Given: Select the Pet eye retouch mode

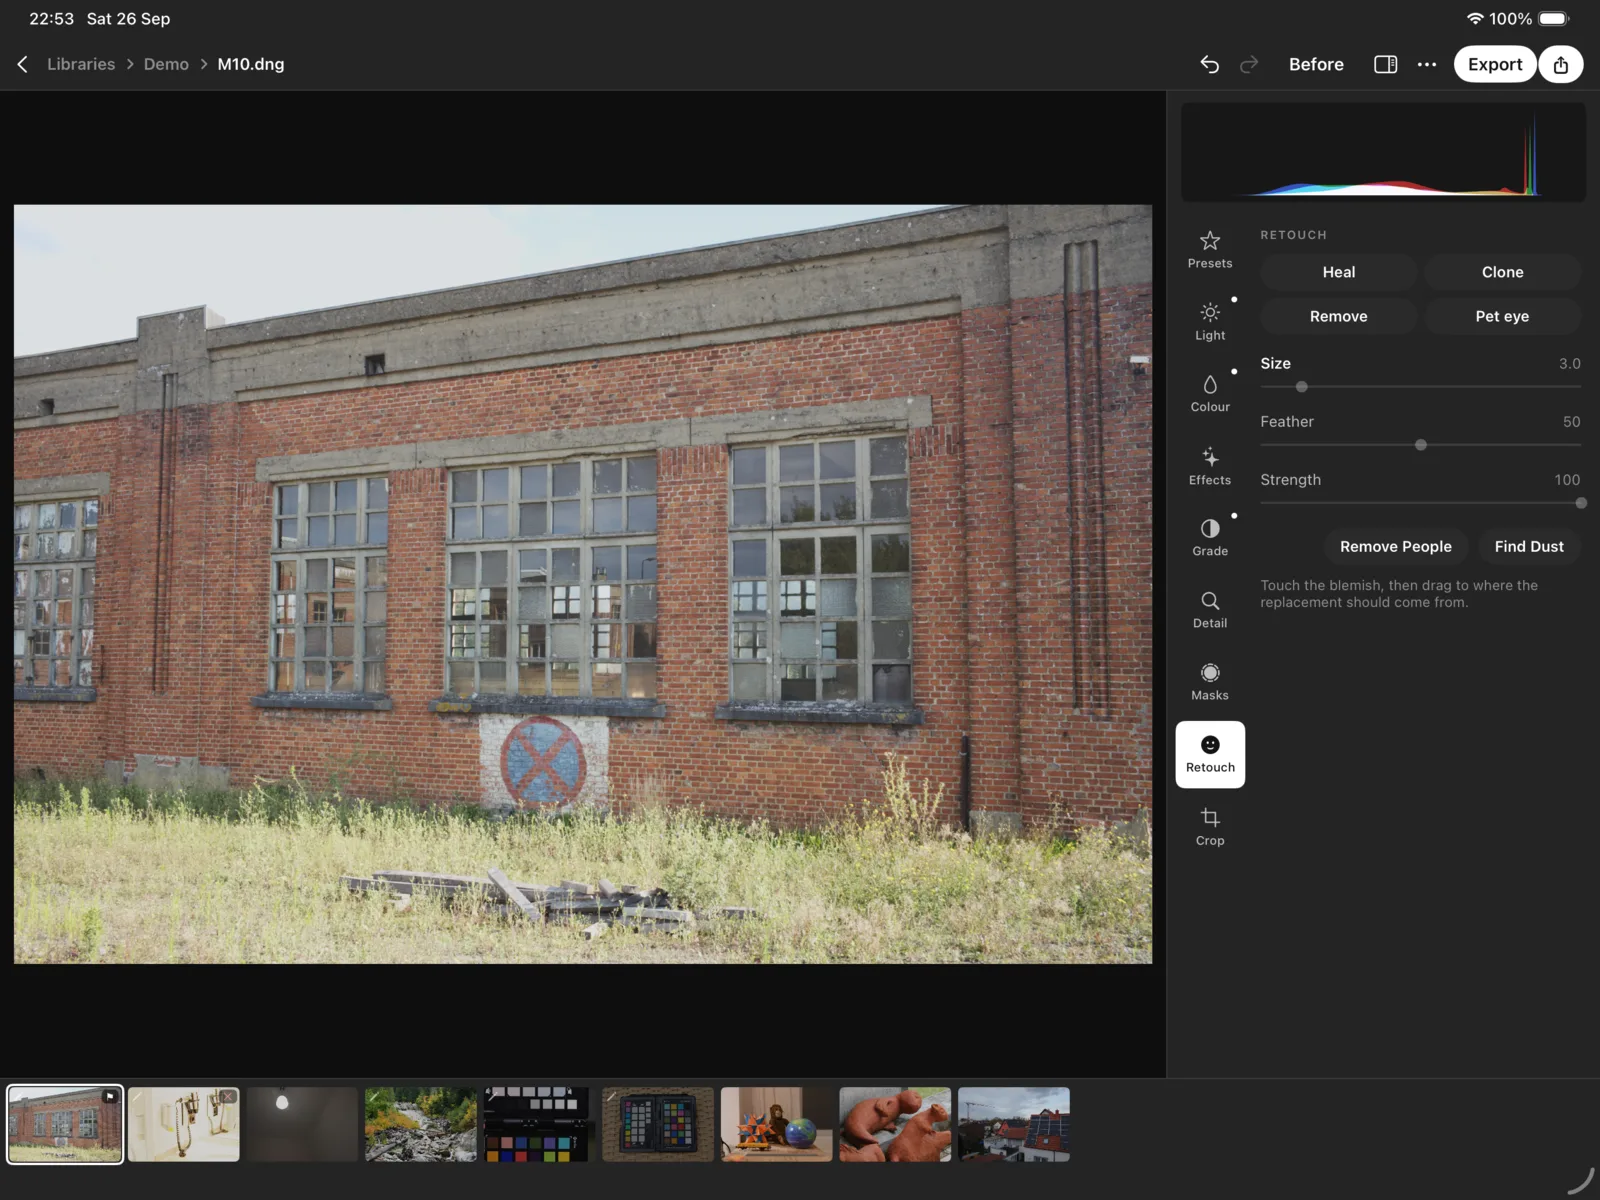Looking at the screenshot, I should pos(1502,316).
